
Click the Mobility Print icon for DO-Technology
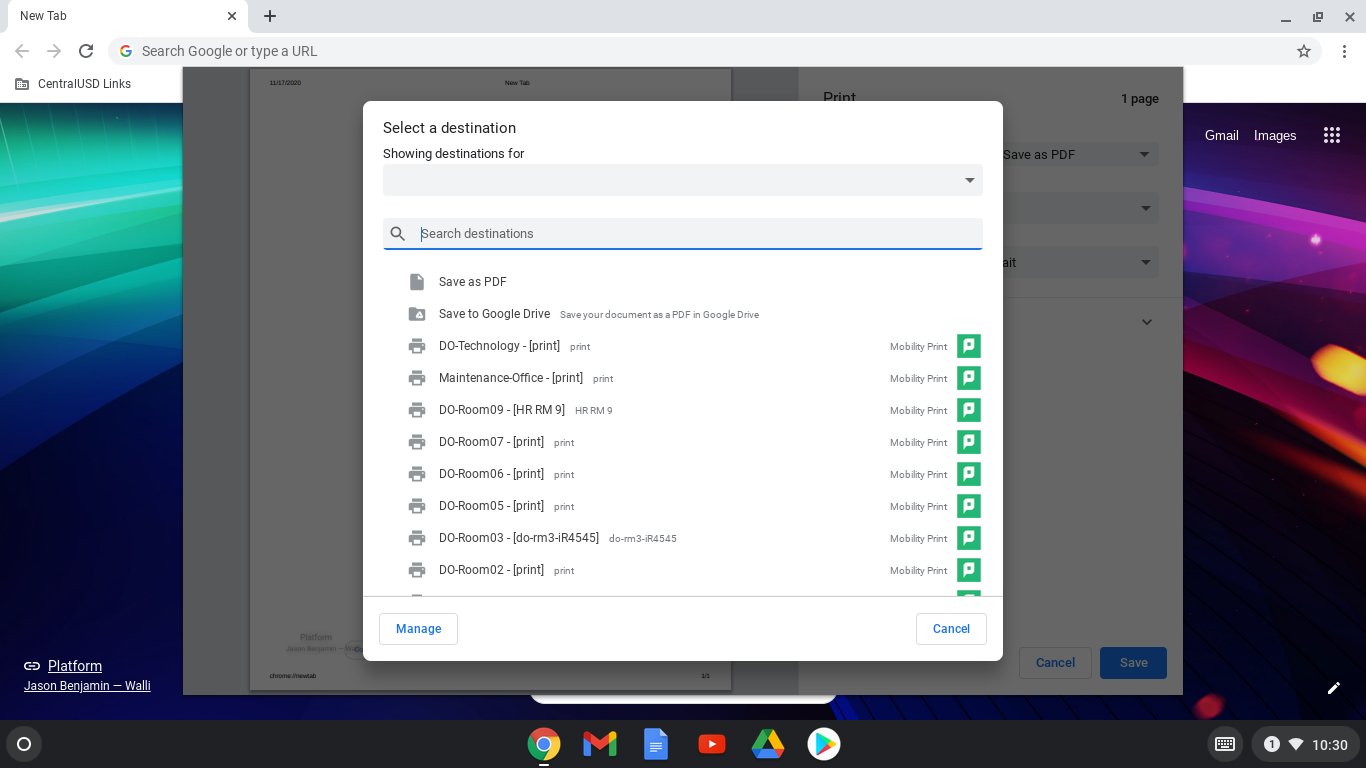click(x=968, y=346)
